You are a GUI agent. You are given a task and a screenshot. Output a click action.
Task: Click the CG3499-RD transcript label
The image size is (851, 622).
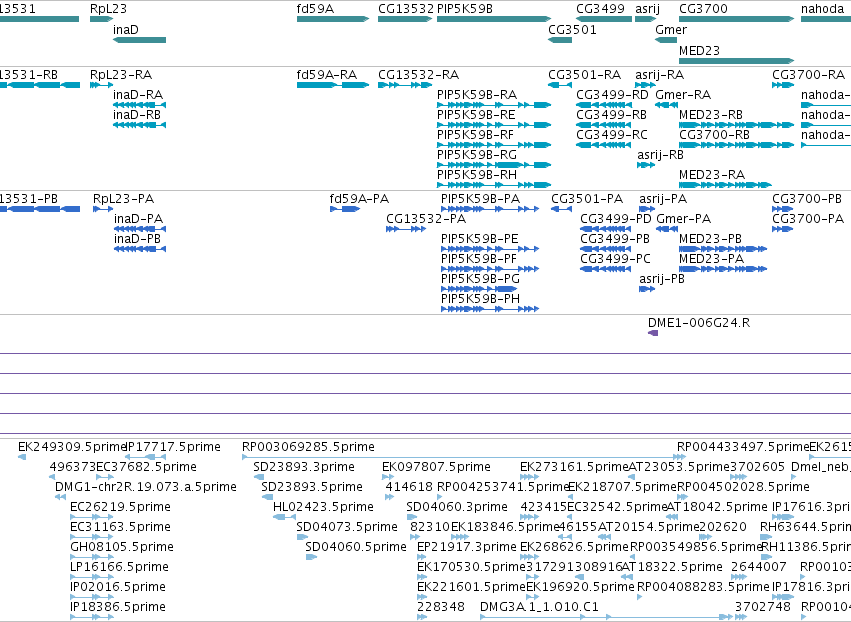(612, 95)
